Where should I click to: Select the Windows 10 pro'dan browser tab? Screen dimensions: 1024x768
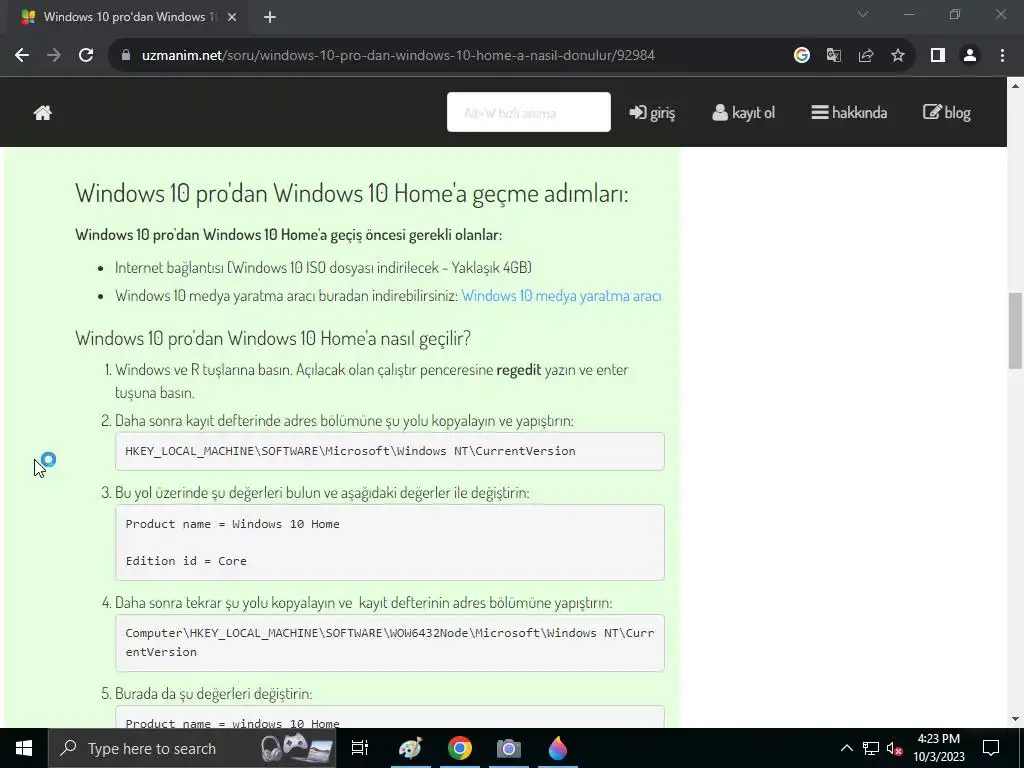point(124,17)
